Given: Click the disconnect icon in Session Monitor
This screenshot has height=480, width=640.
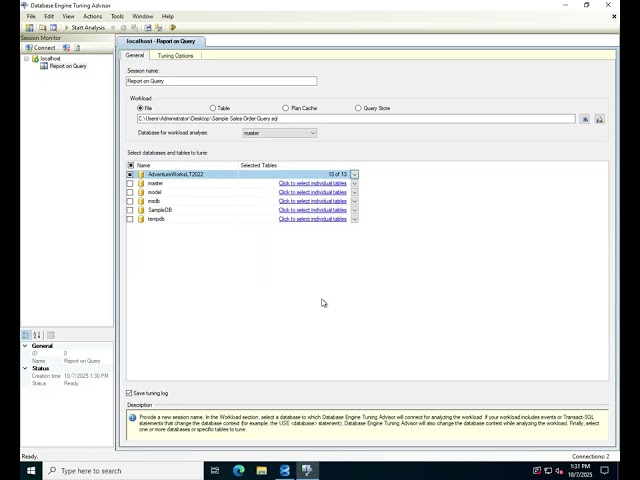Looking at the screenshot, I should click(x=66, y=48).
